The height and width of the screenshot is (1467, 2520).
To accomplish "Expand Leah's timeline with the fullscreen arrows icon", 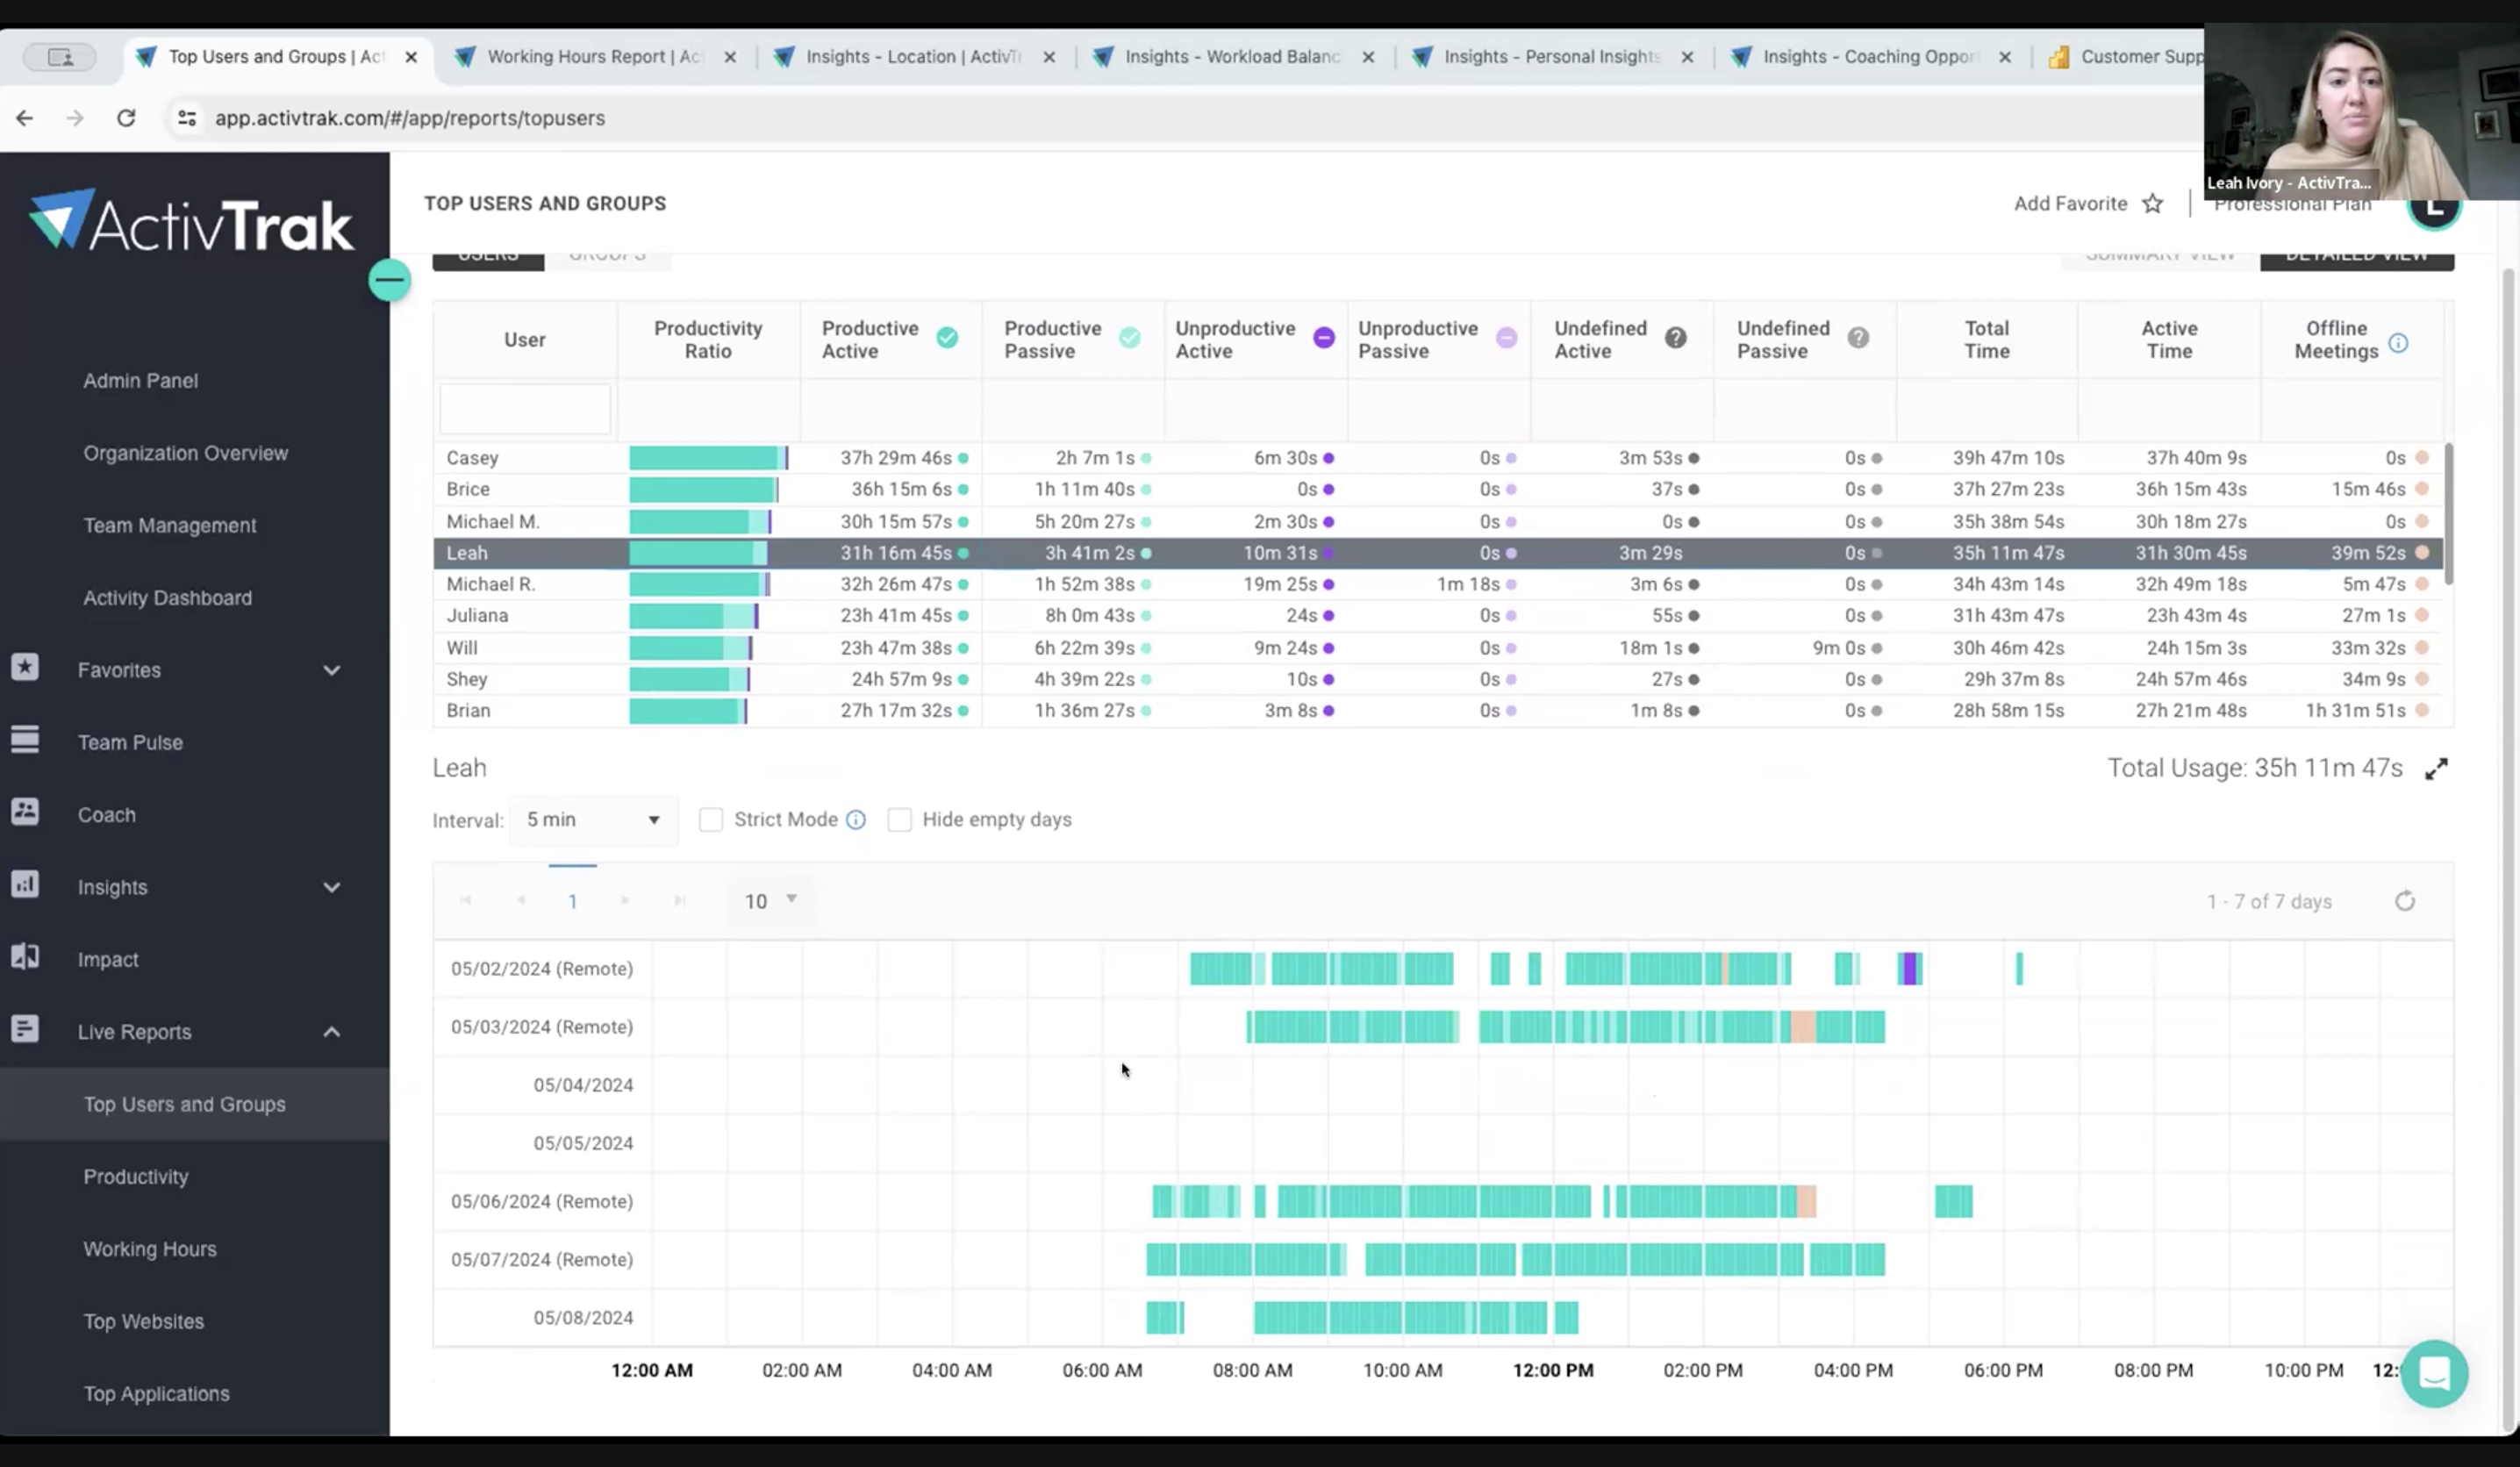I will (2436, 768).
